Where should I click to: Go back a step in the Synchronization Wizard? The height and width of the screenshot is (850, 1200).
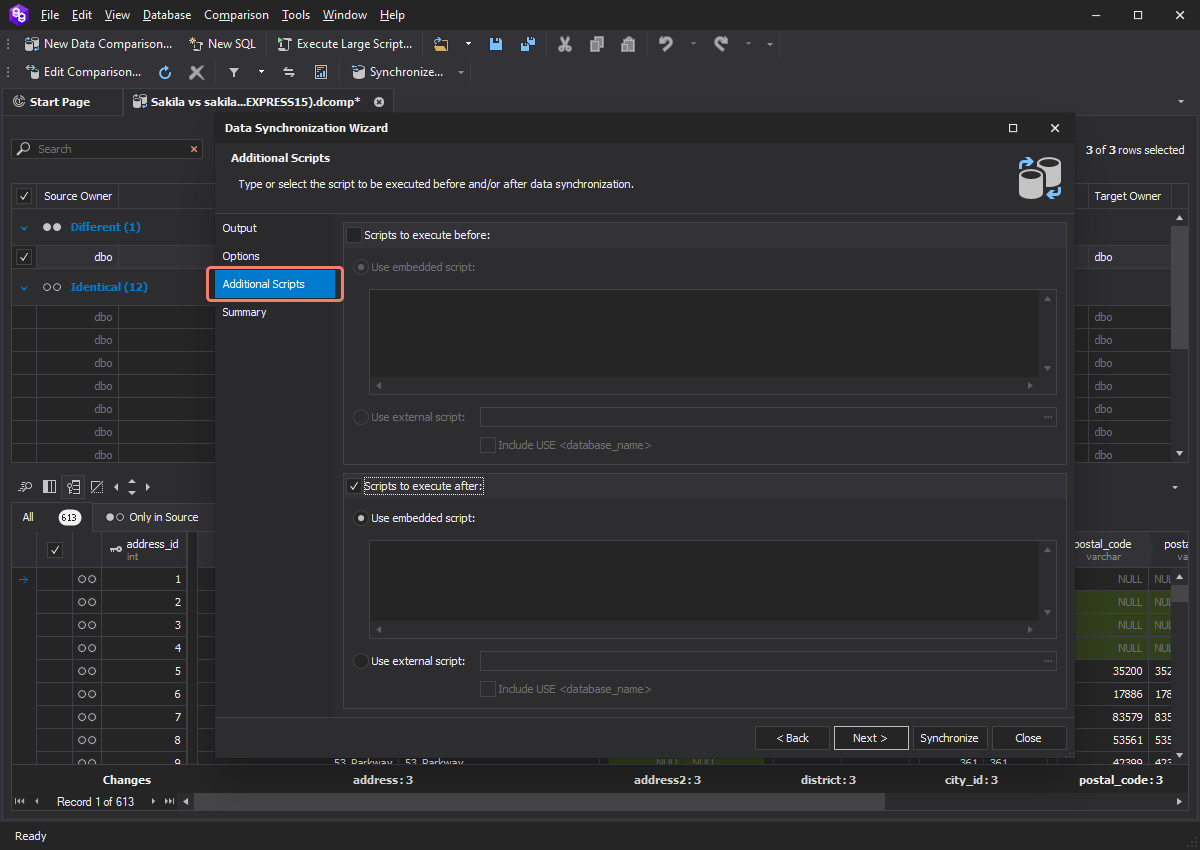791,738
